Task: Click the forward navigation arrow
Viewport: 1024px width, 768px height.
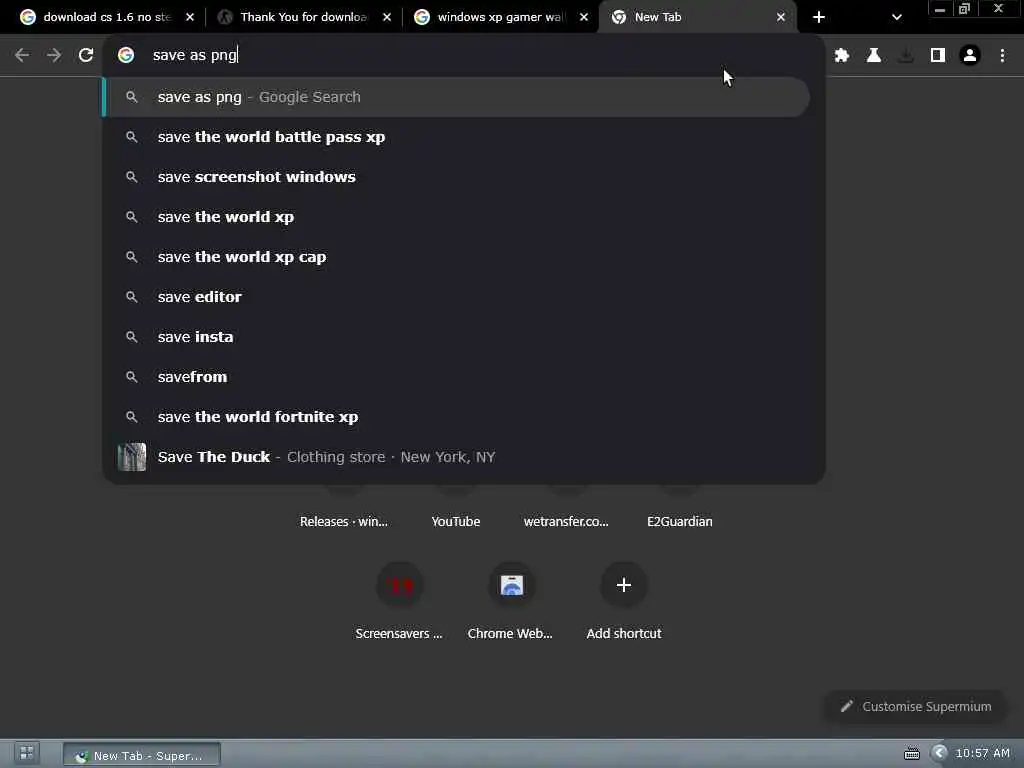Action: [54, 55]
